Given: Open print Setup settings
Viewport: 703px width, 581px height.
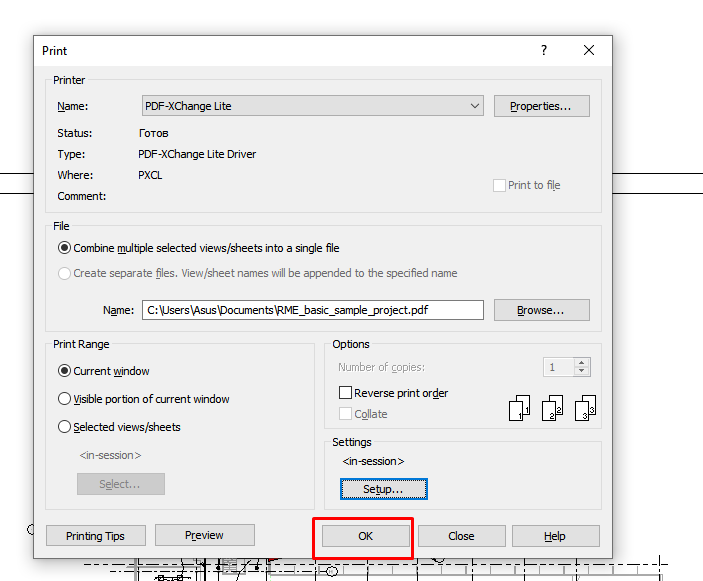Looking at the screenshot, I should coord(384,489).
